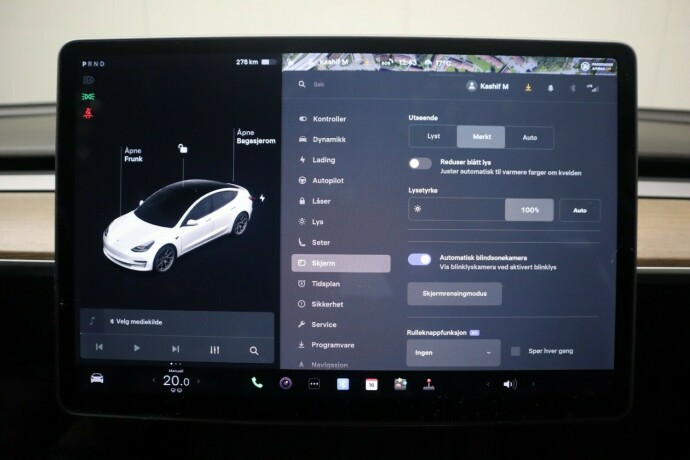Play media in the player

(137, 348)
